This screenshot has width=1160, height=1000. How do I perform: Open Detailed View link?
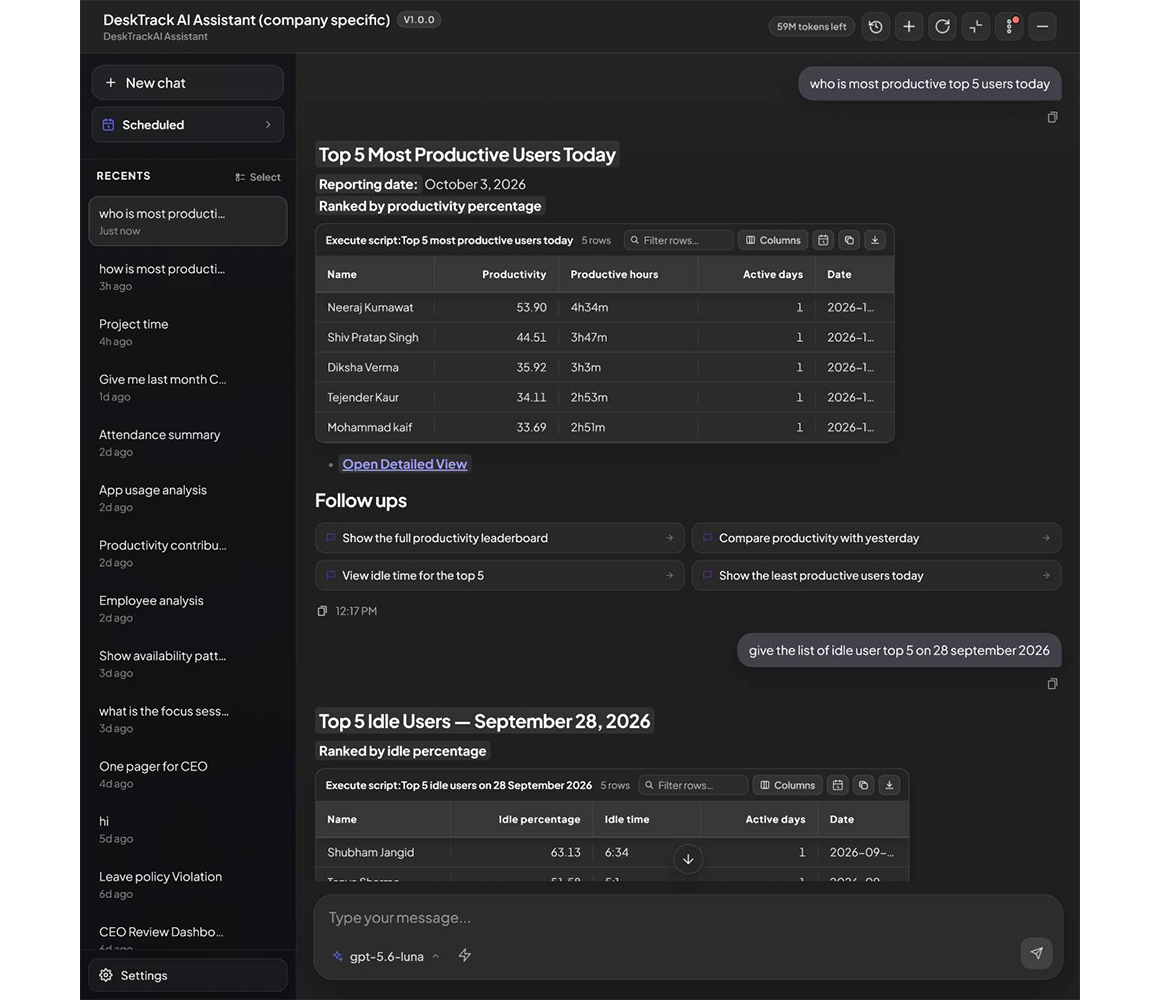[x=405, y=464]
